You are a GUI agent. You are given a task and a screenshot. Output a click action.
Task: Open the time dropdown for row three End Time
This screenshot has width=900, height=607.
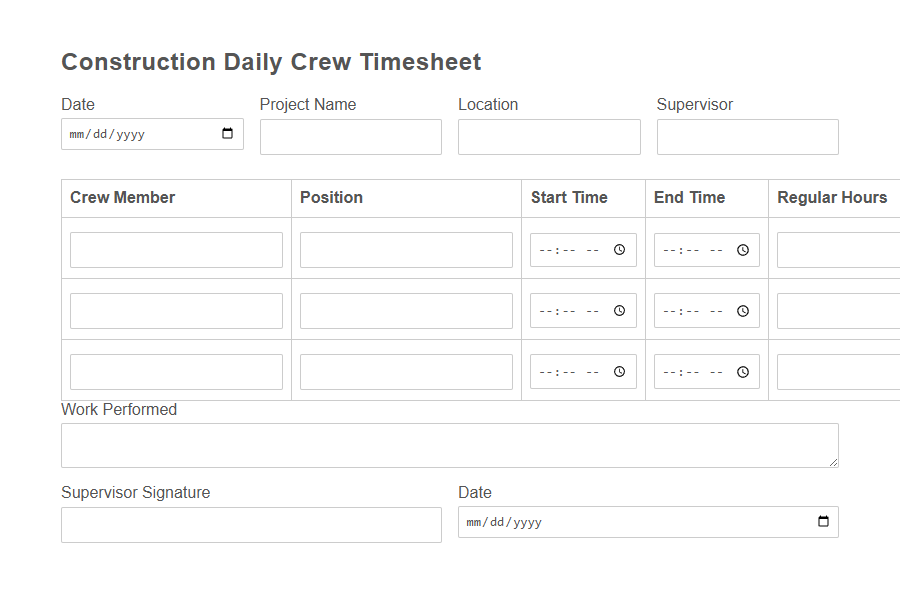743,371
